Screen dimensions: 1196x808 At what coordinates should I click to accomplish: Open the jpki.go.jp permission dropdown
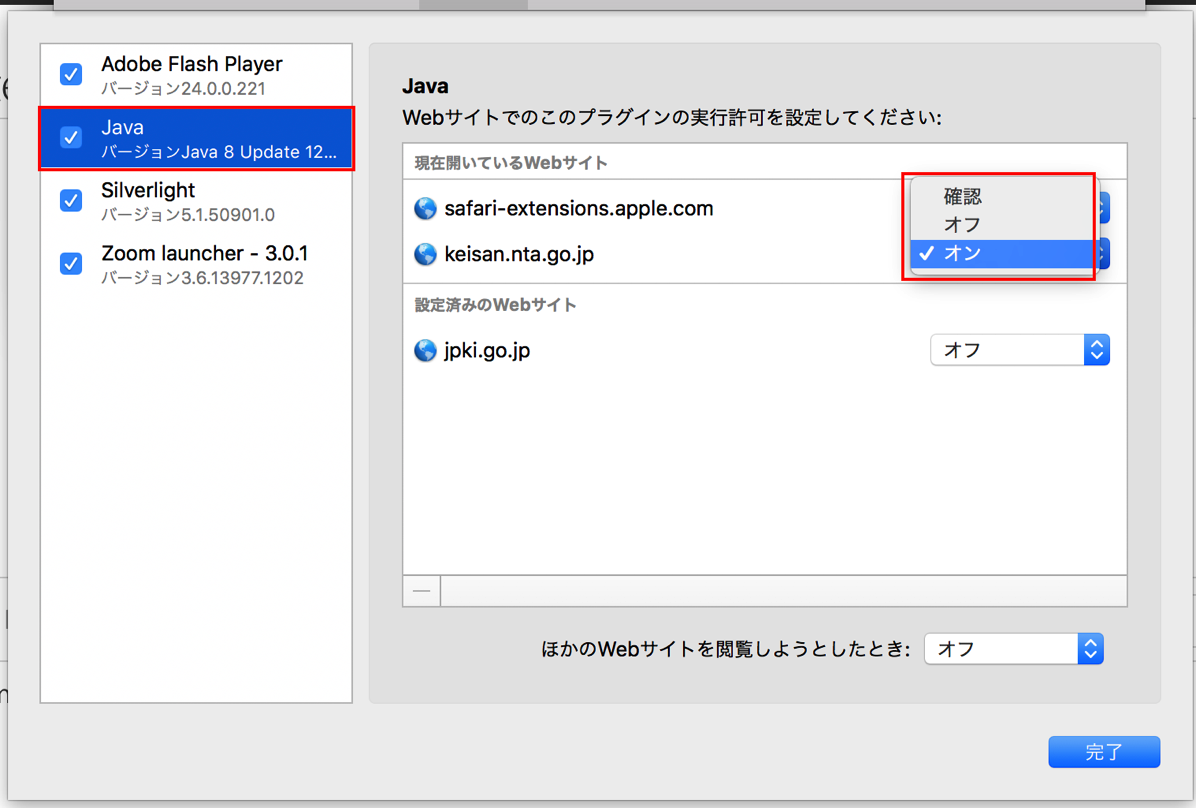point(1020,350)
